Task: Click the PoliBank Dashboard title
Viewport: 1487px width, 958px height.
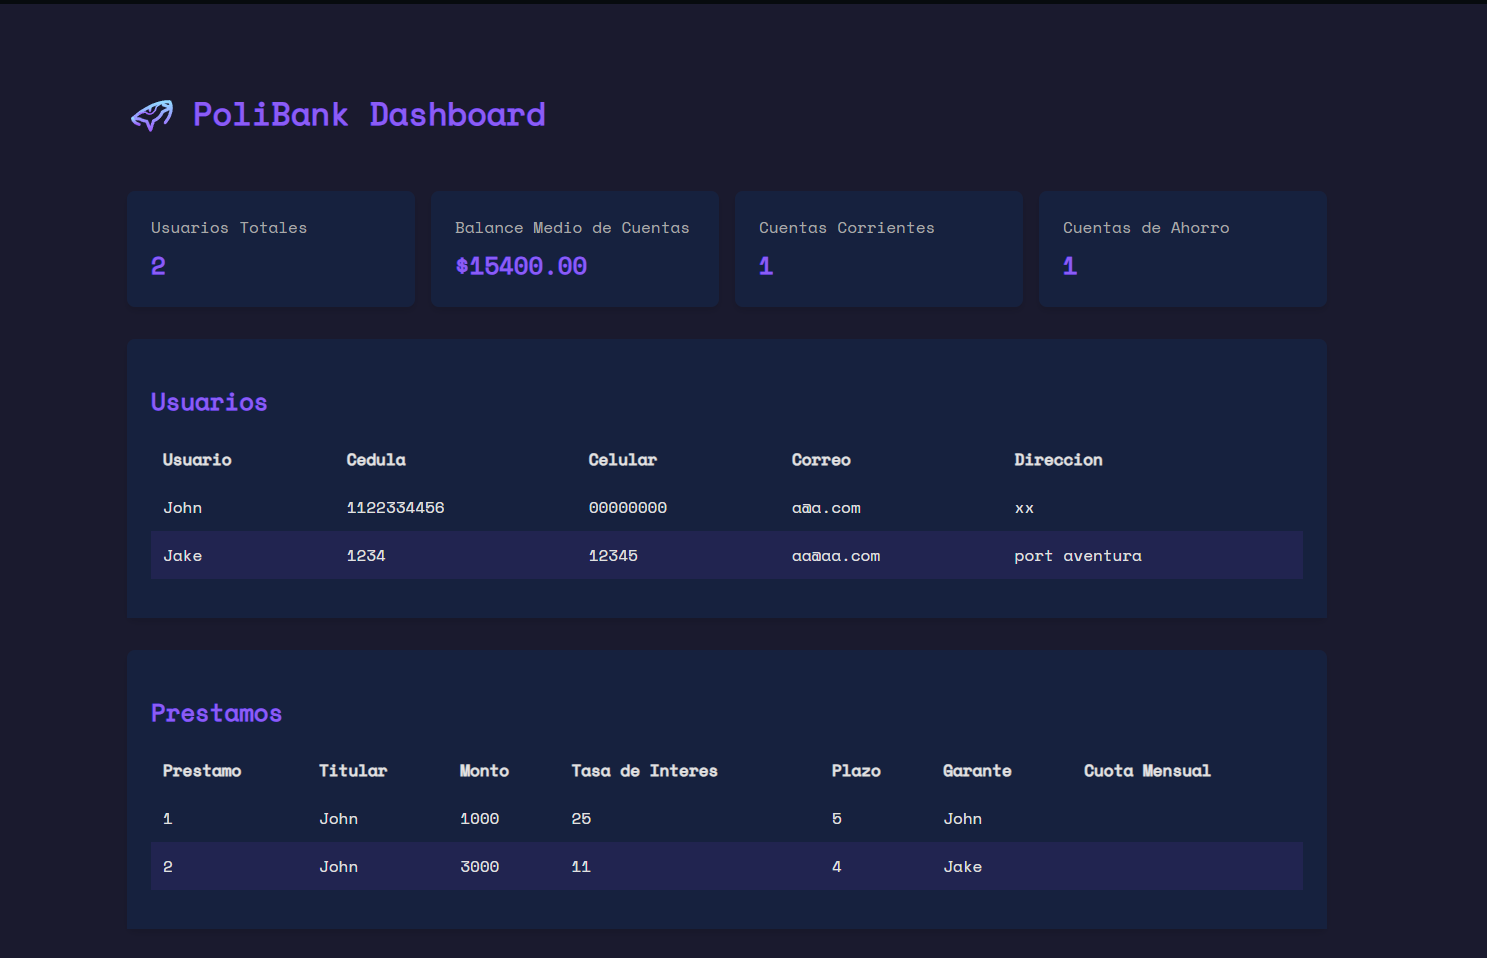Action: pyautogui.click(x=369, y=114)
